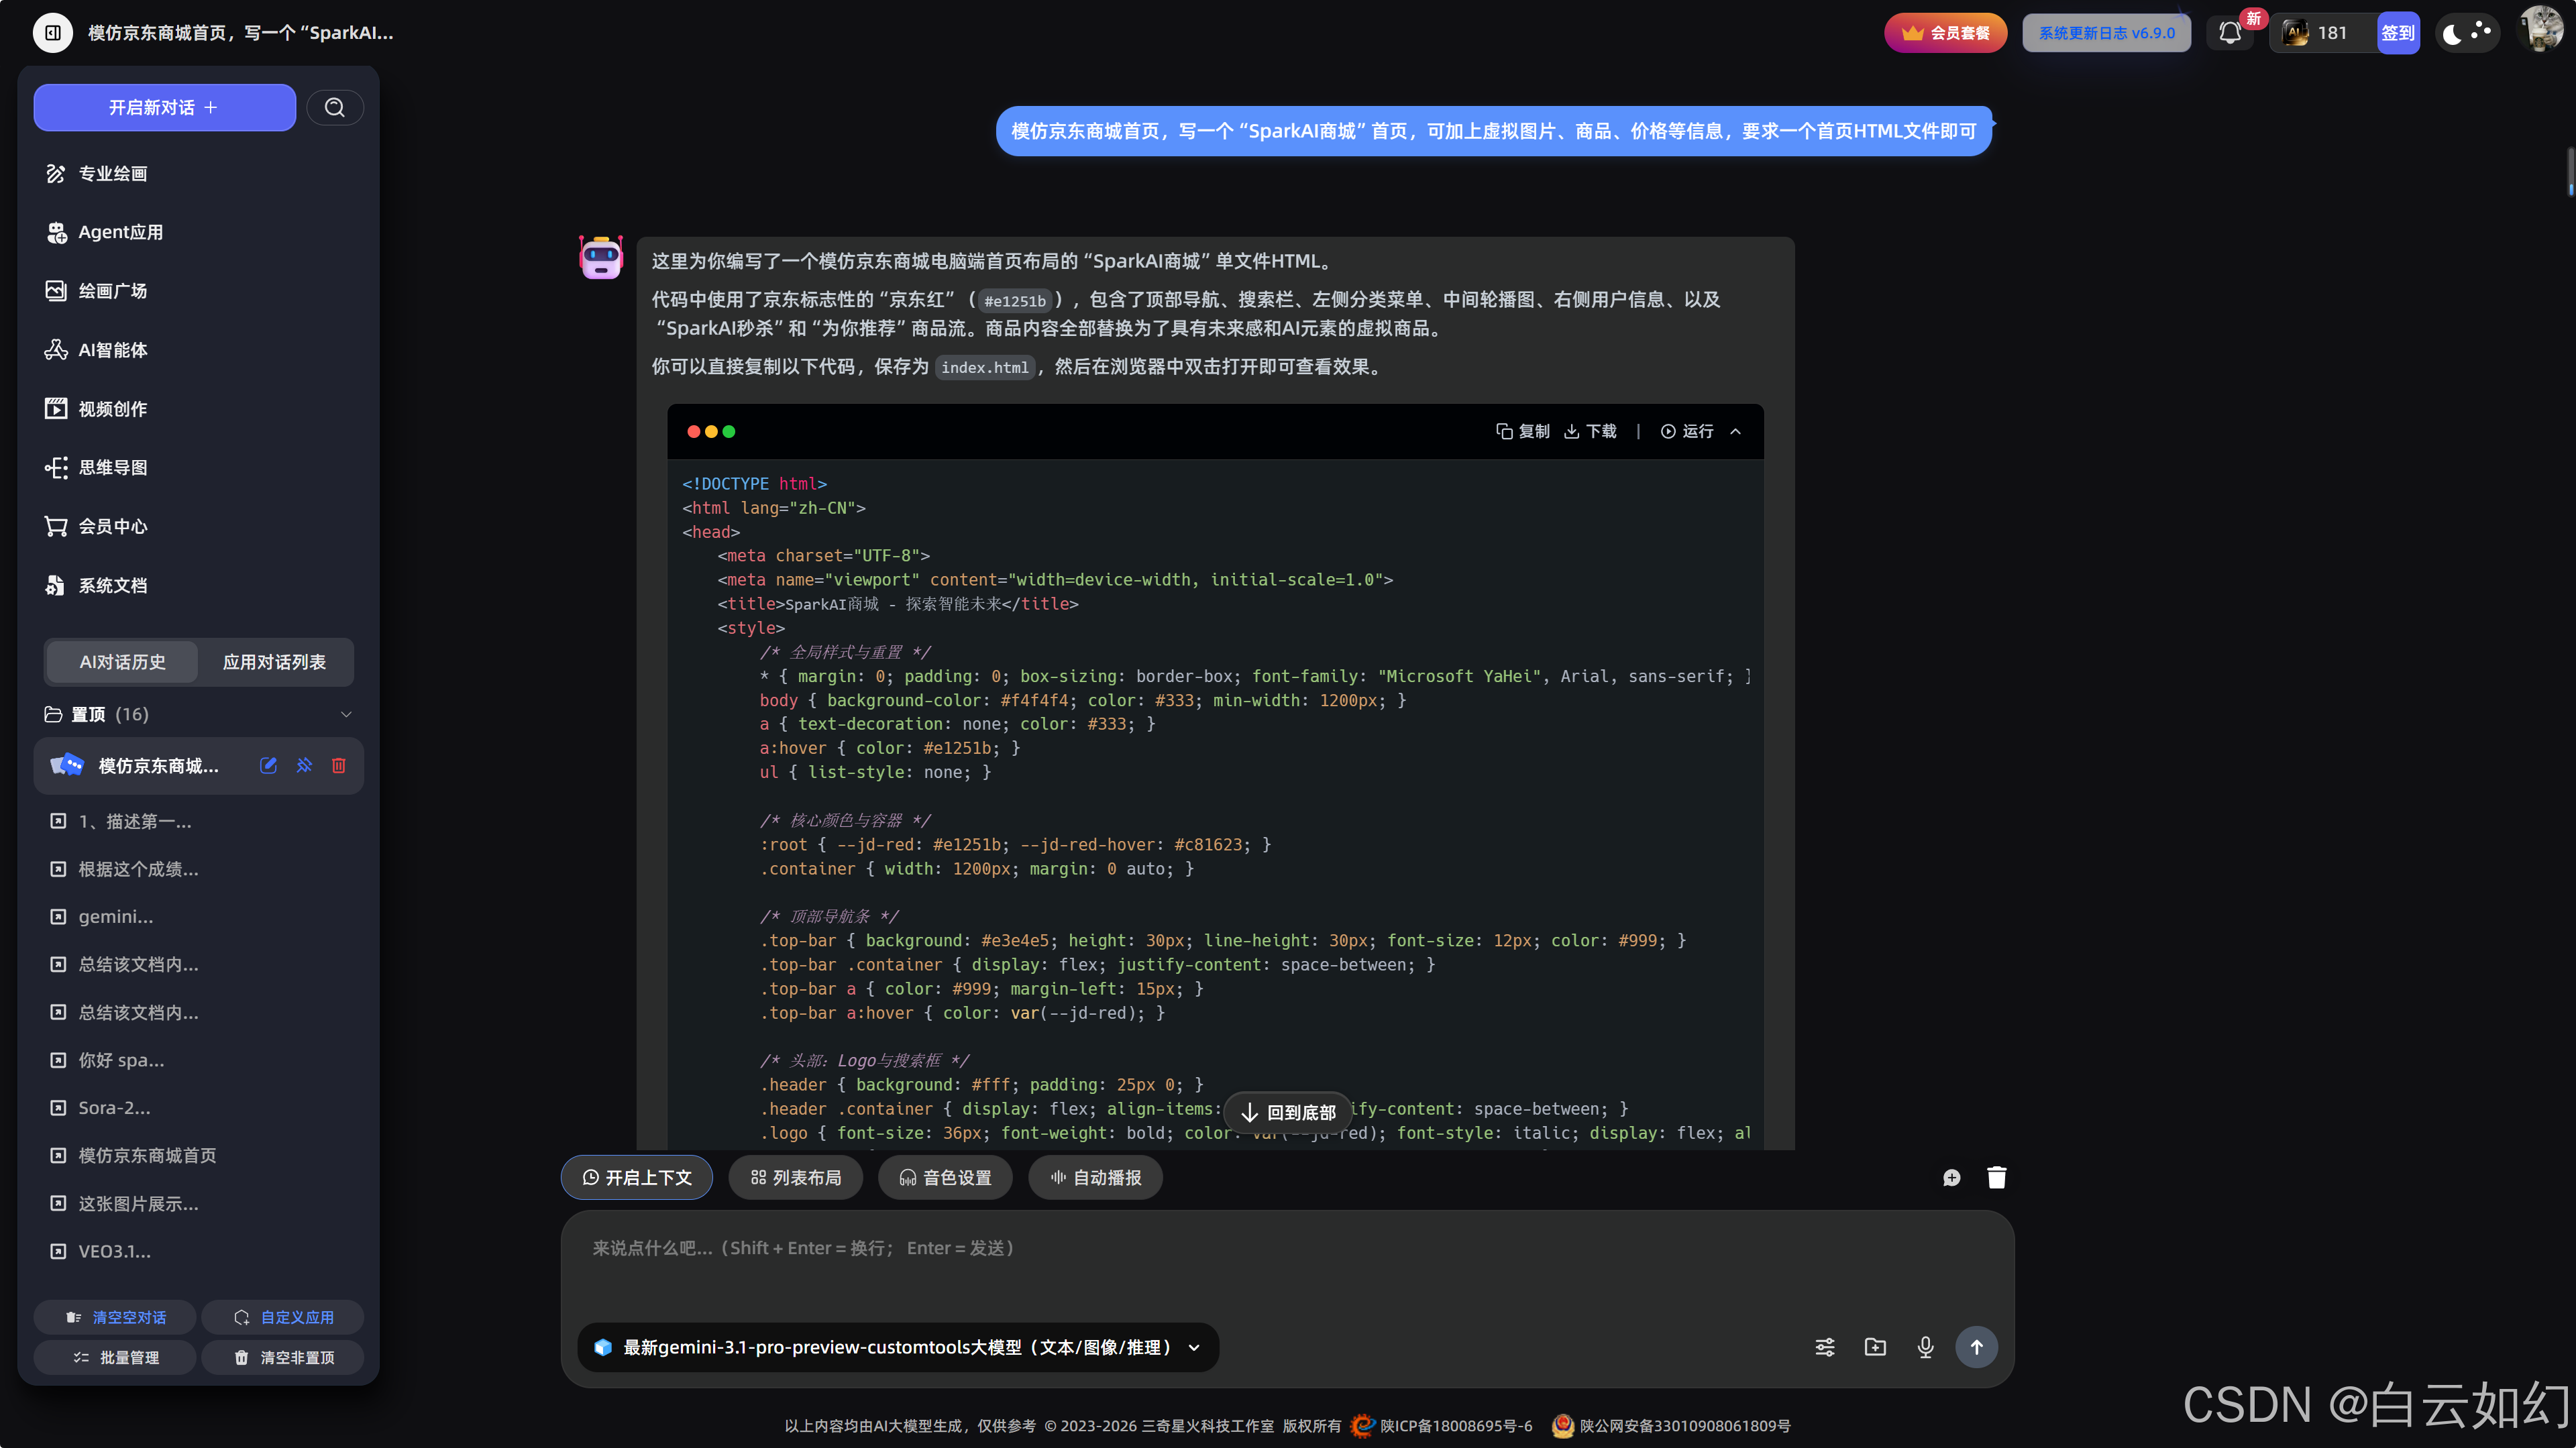The image size is (2576, 1448).
Task: Click the microphone voice input icon
Action: click(x=1925, y=1347)
